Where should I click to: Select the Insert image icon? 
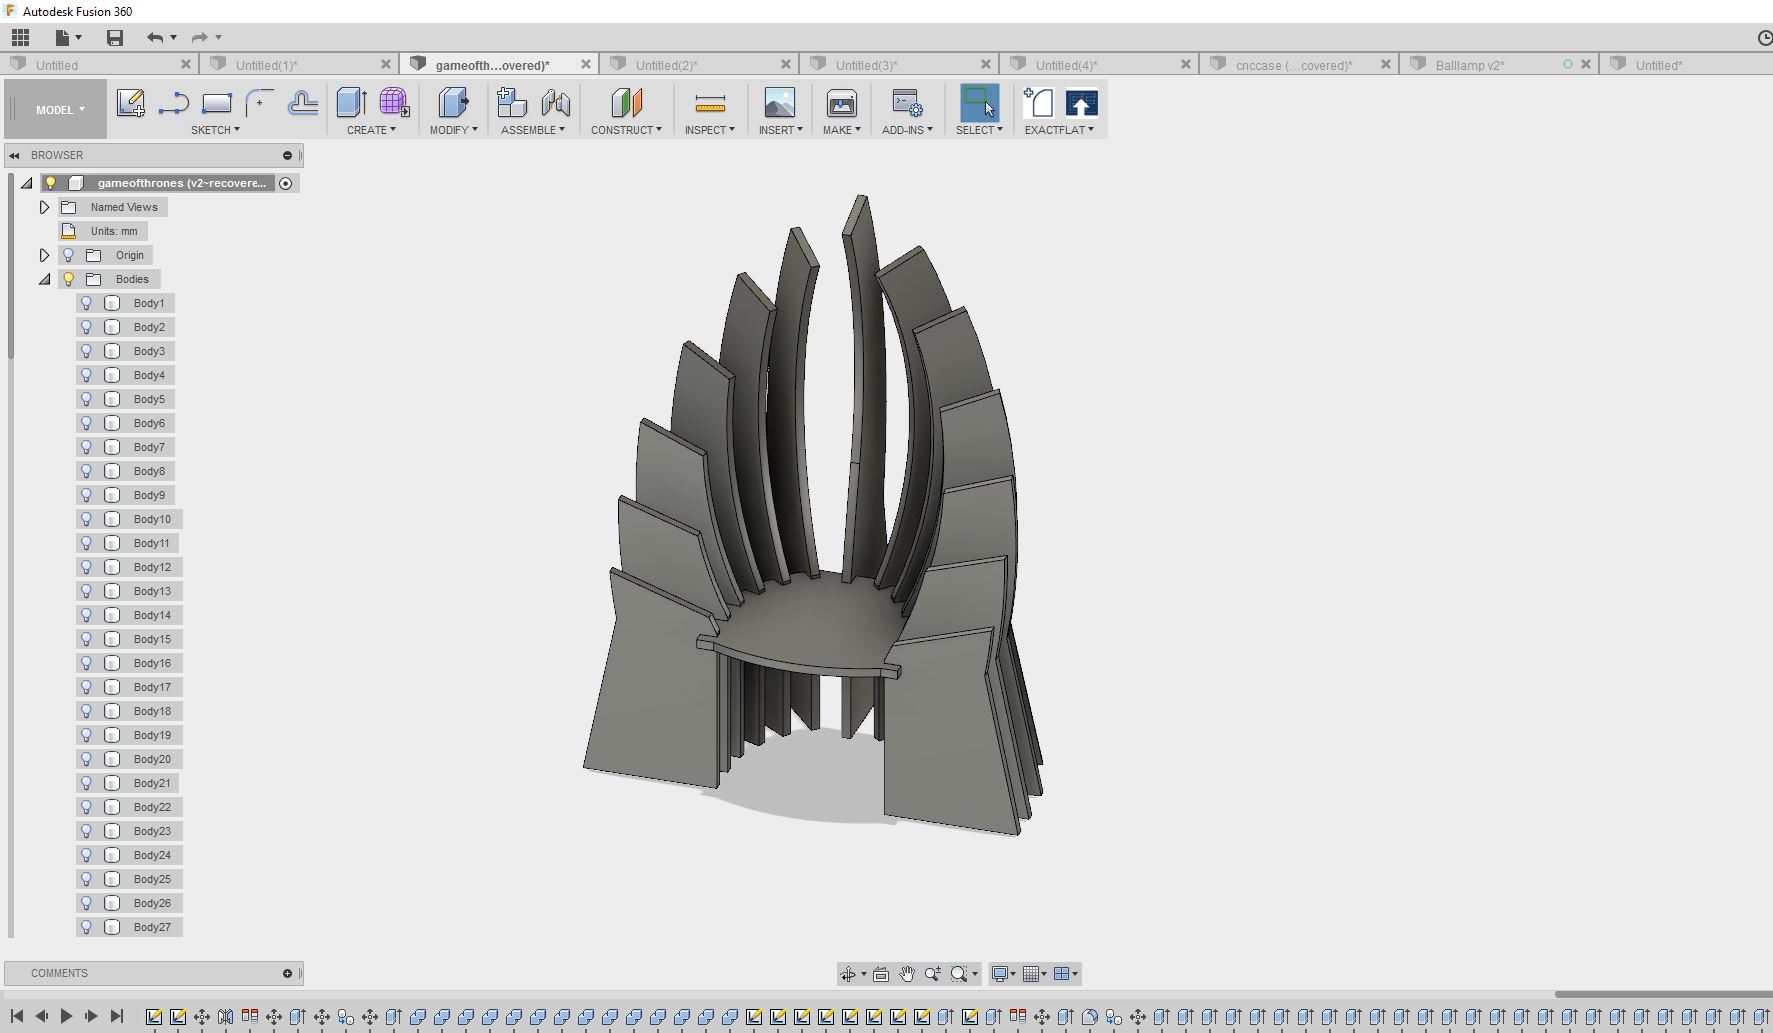[x=780, y=103]
